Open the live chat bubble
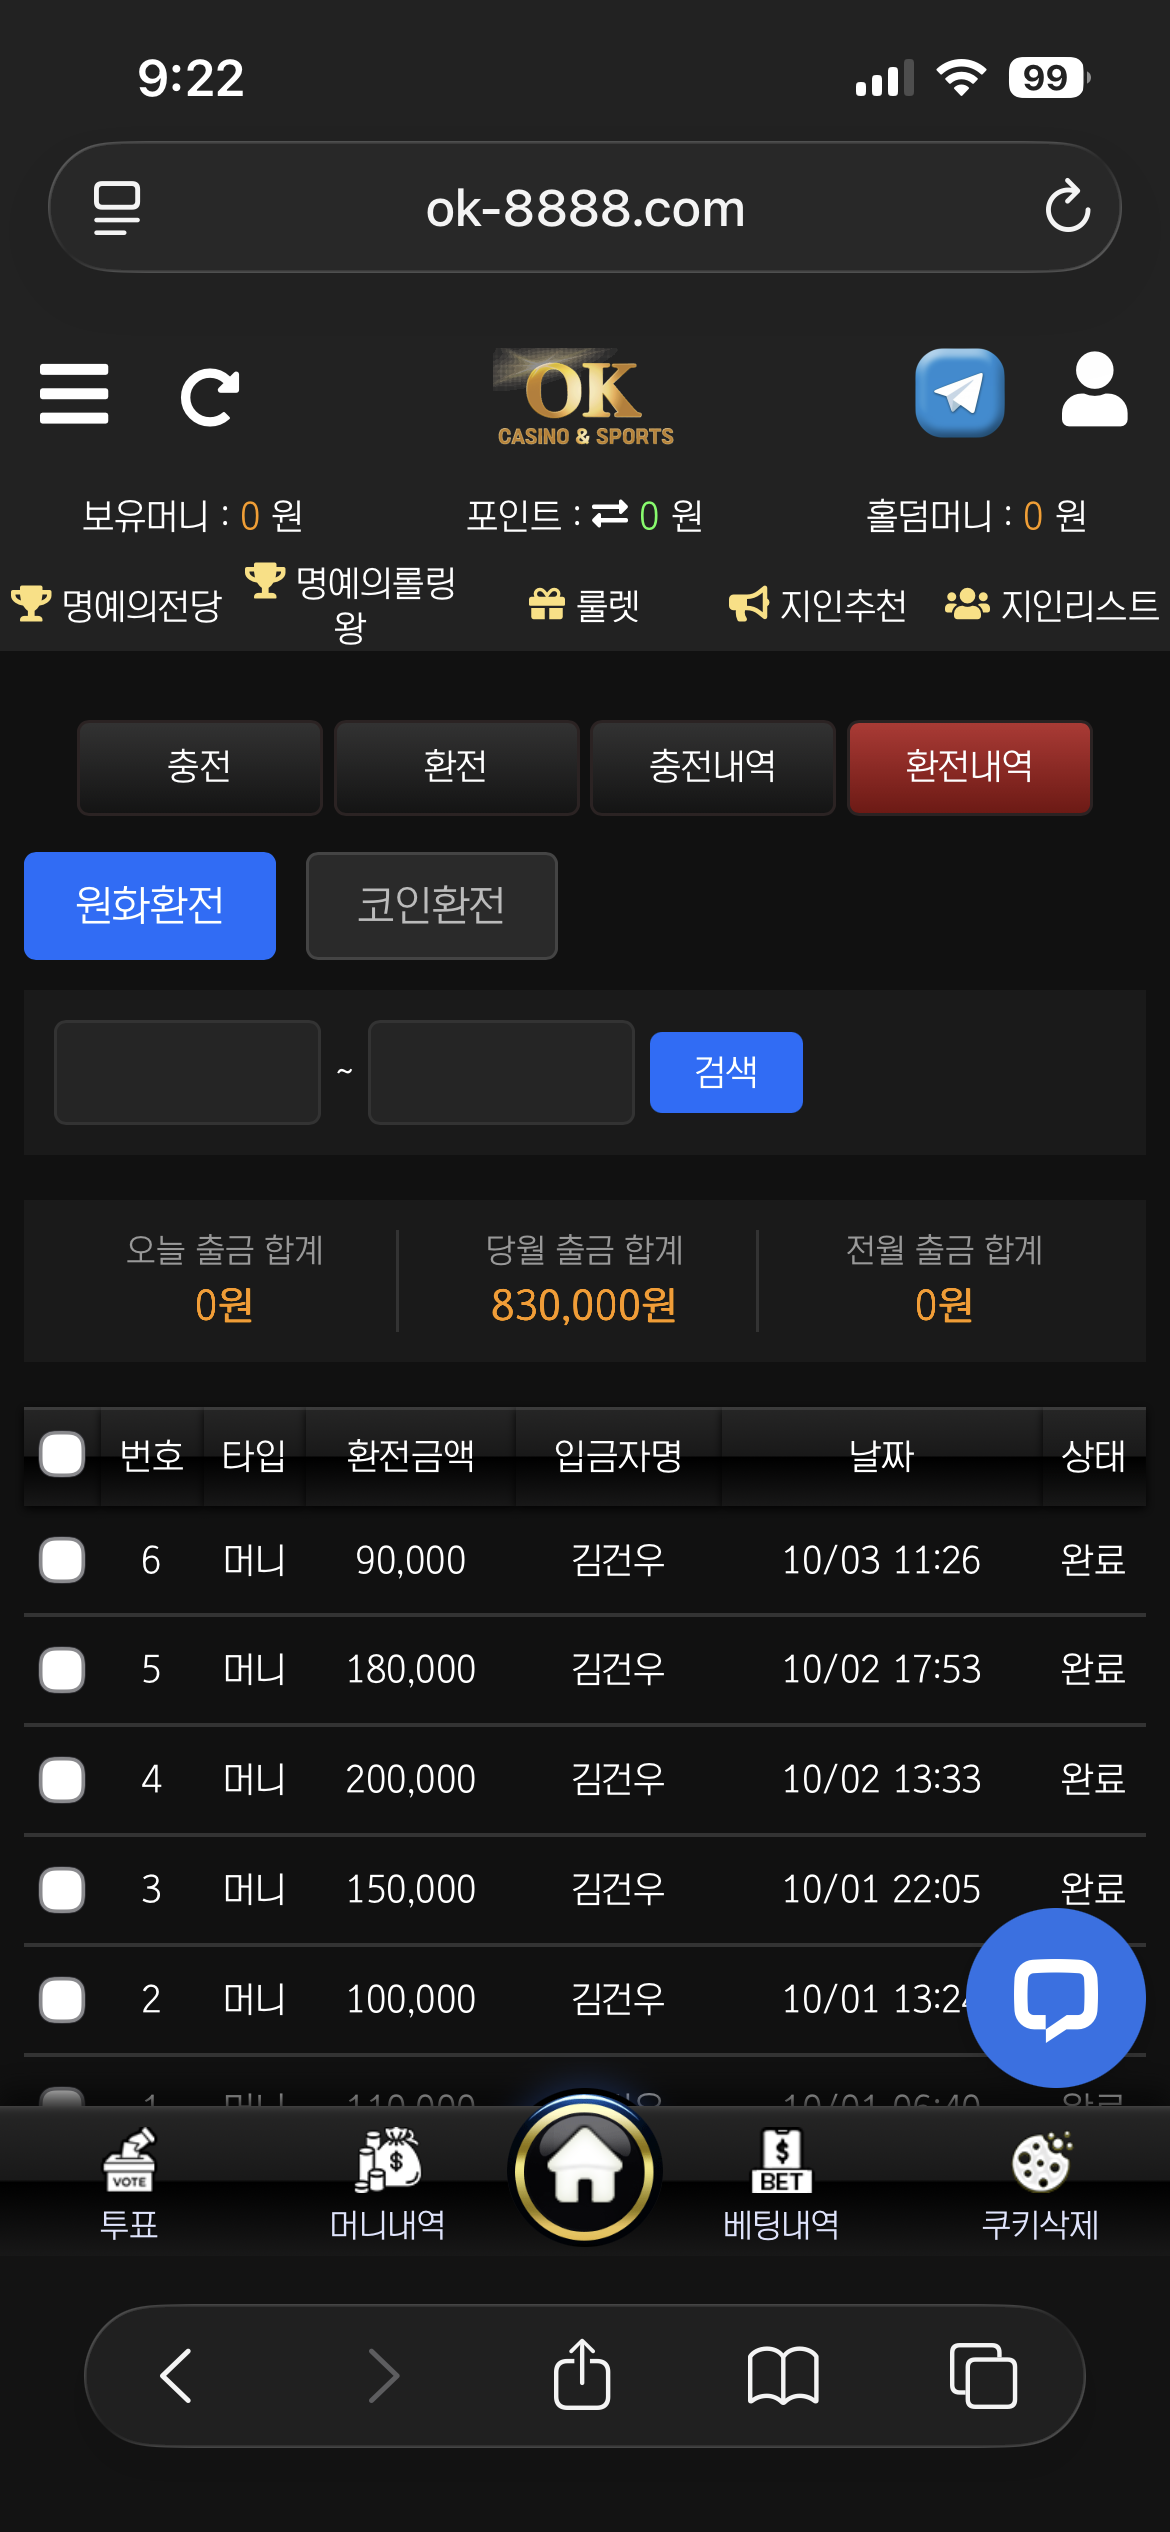 pos(1055,1997)
